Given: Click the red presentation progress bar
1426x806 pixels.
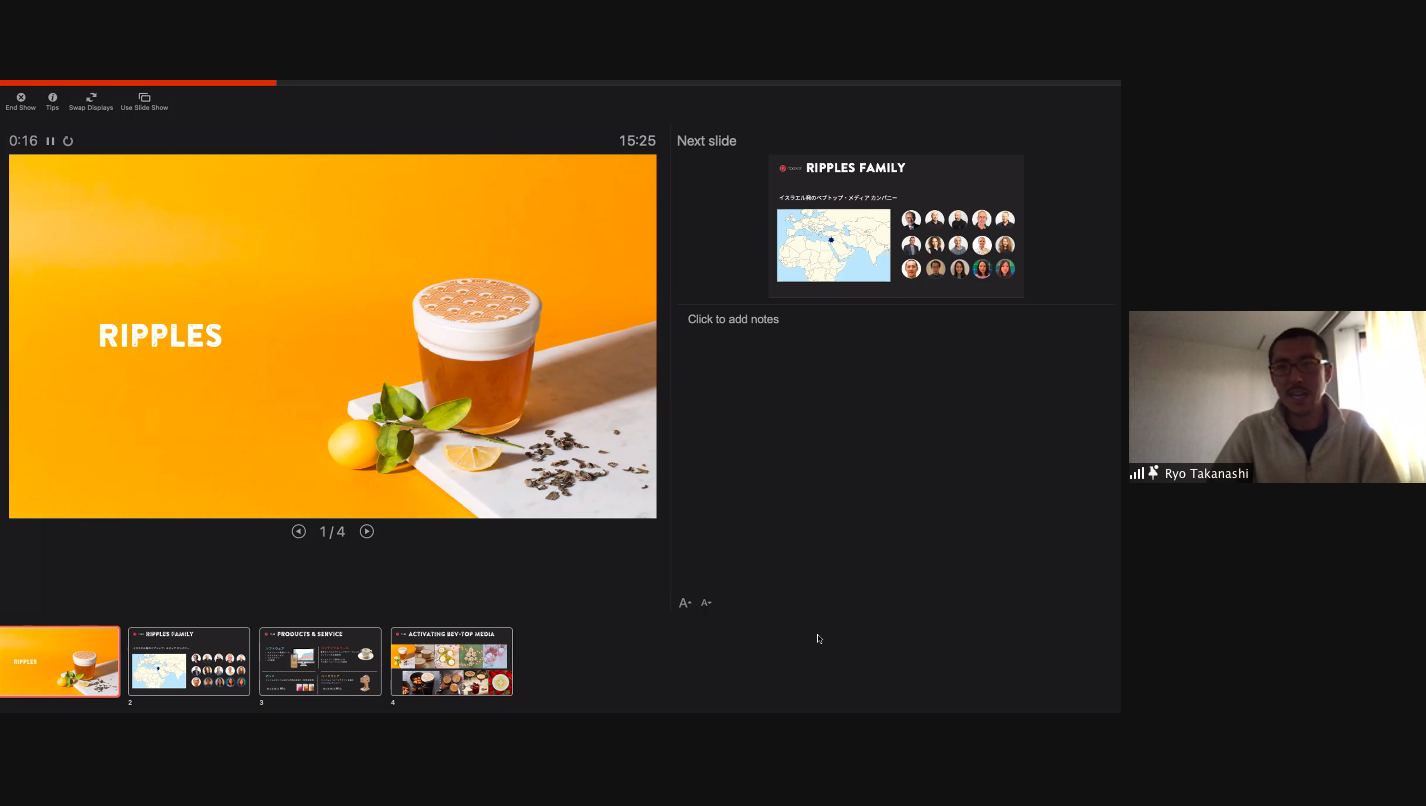Looking at the screenshot, I should 138,83.
